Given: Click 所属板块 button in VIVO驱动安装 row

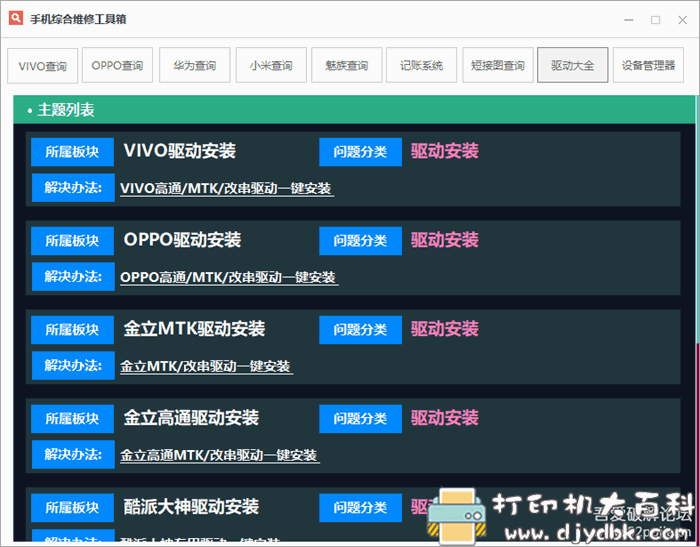Looking at the screenshot, I should [x=72, y=152].
